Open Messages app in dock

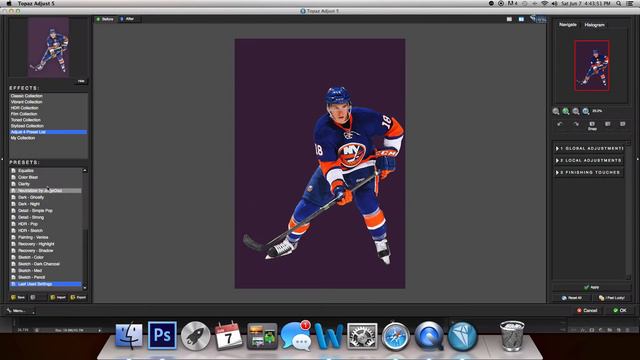point(297,336)
